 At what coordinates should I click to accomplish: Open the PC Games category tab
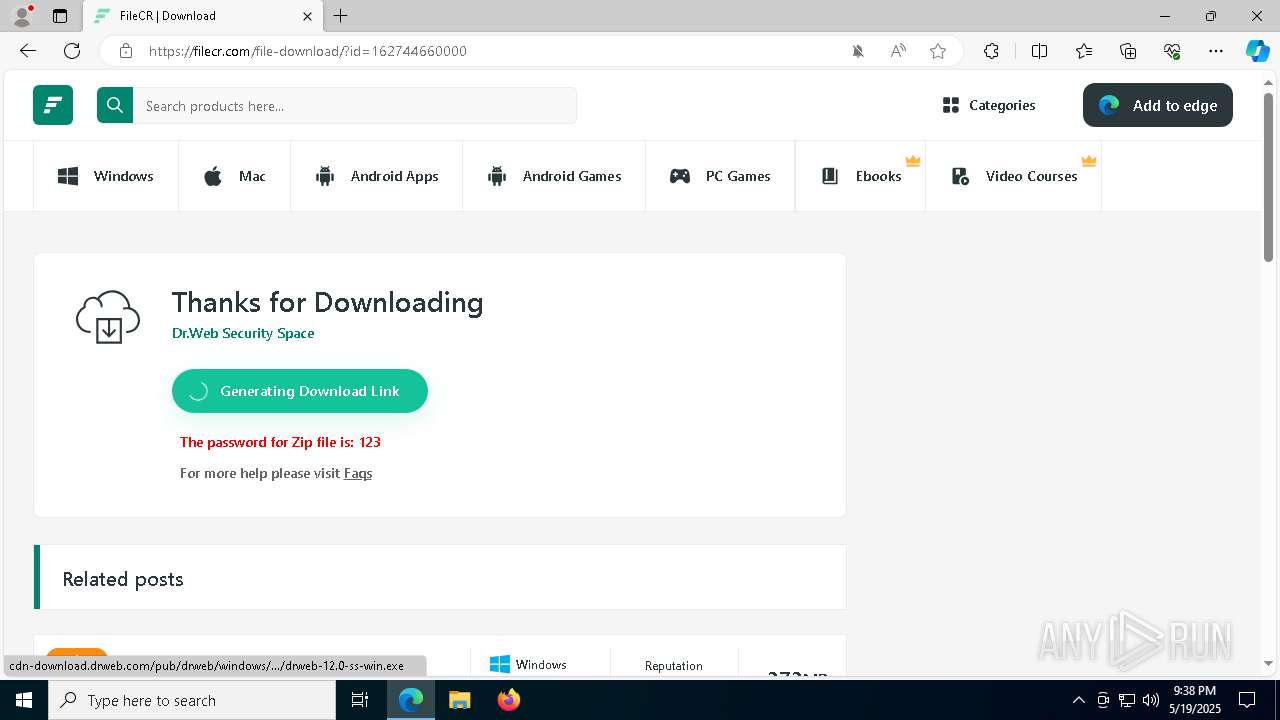click(x=720, y=176)
